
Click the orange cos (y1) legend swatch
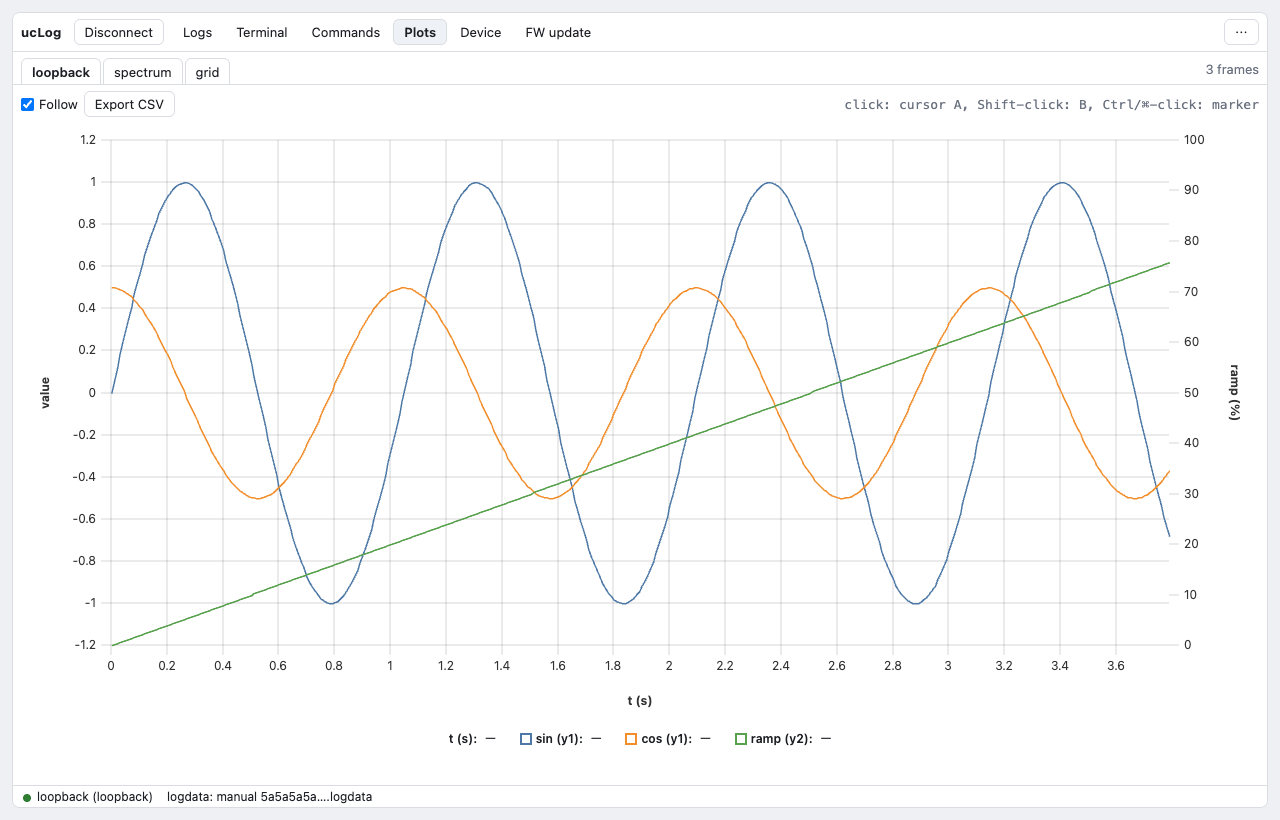(631, 739)
